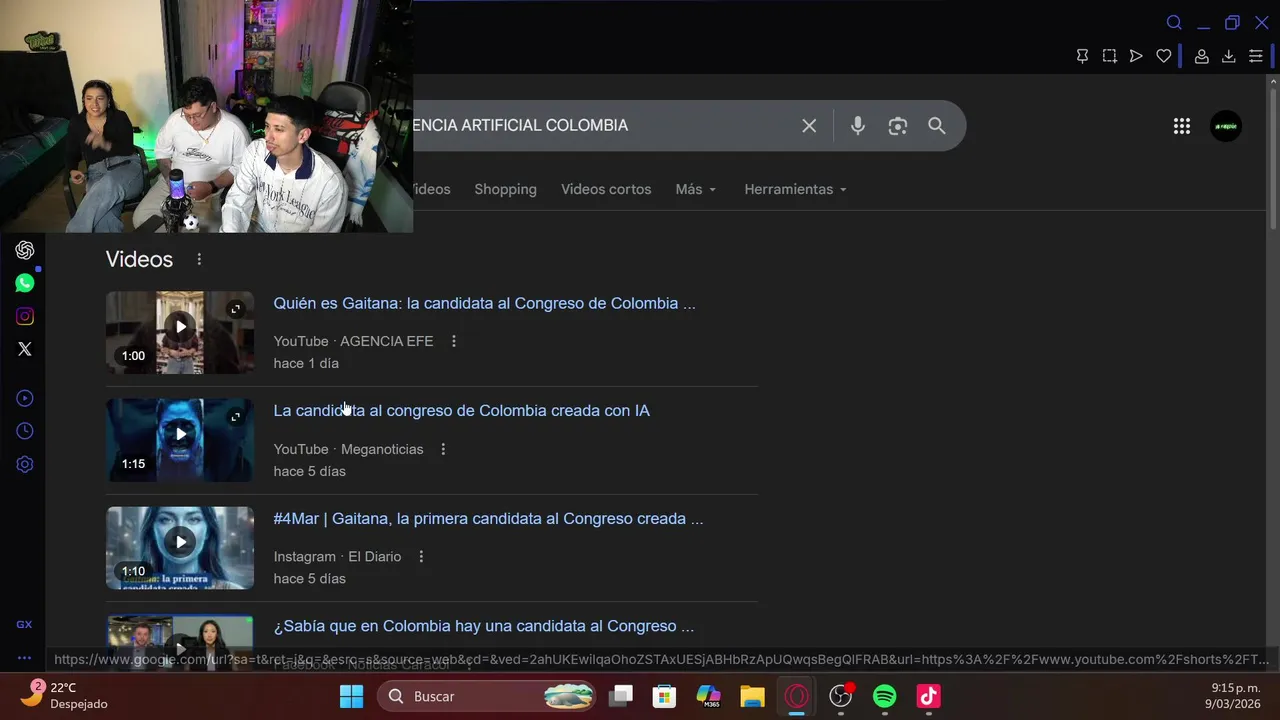This screenshot has height=720, width=1280.
Task: Open Microsoft 365 Copilot from taskbar
Action: (x=708, y=696)
